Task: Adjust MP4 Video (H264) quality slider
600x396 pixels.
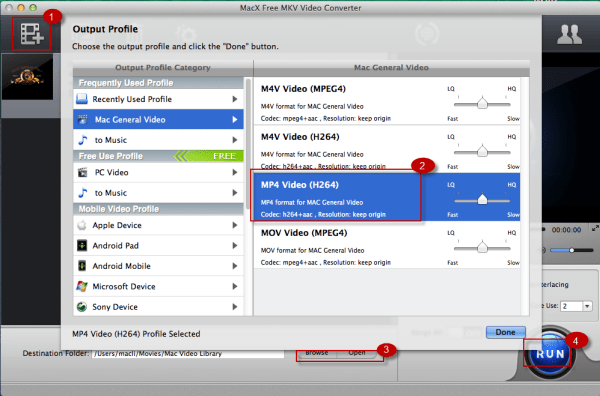Action: tap(482, 200)
